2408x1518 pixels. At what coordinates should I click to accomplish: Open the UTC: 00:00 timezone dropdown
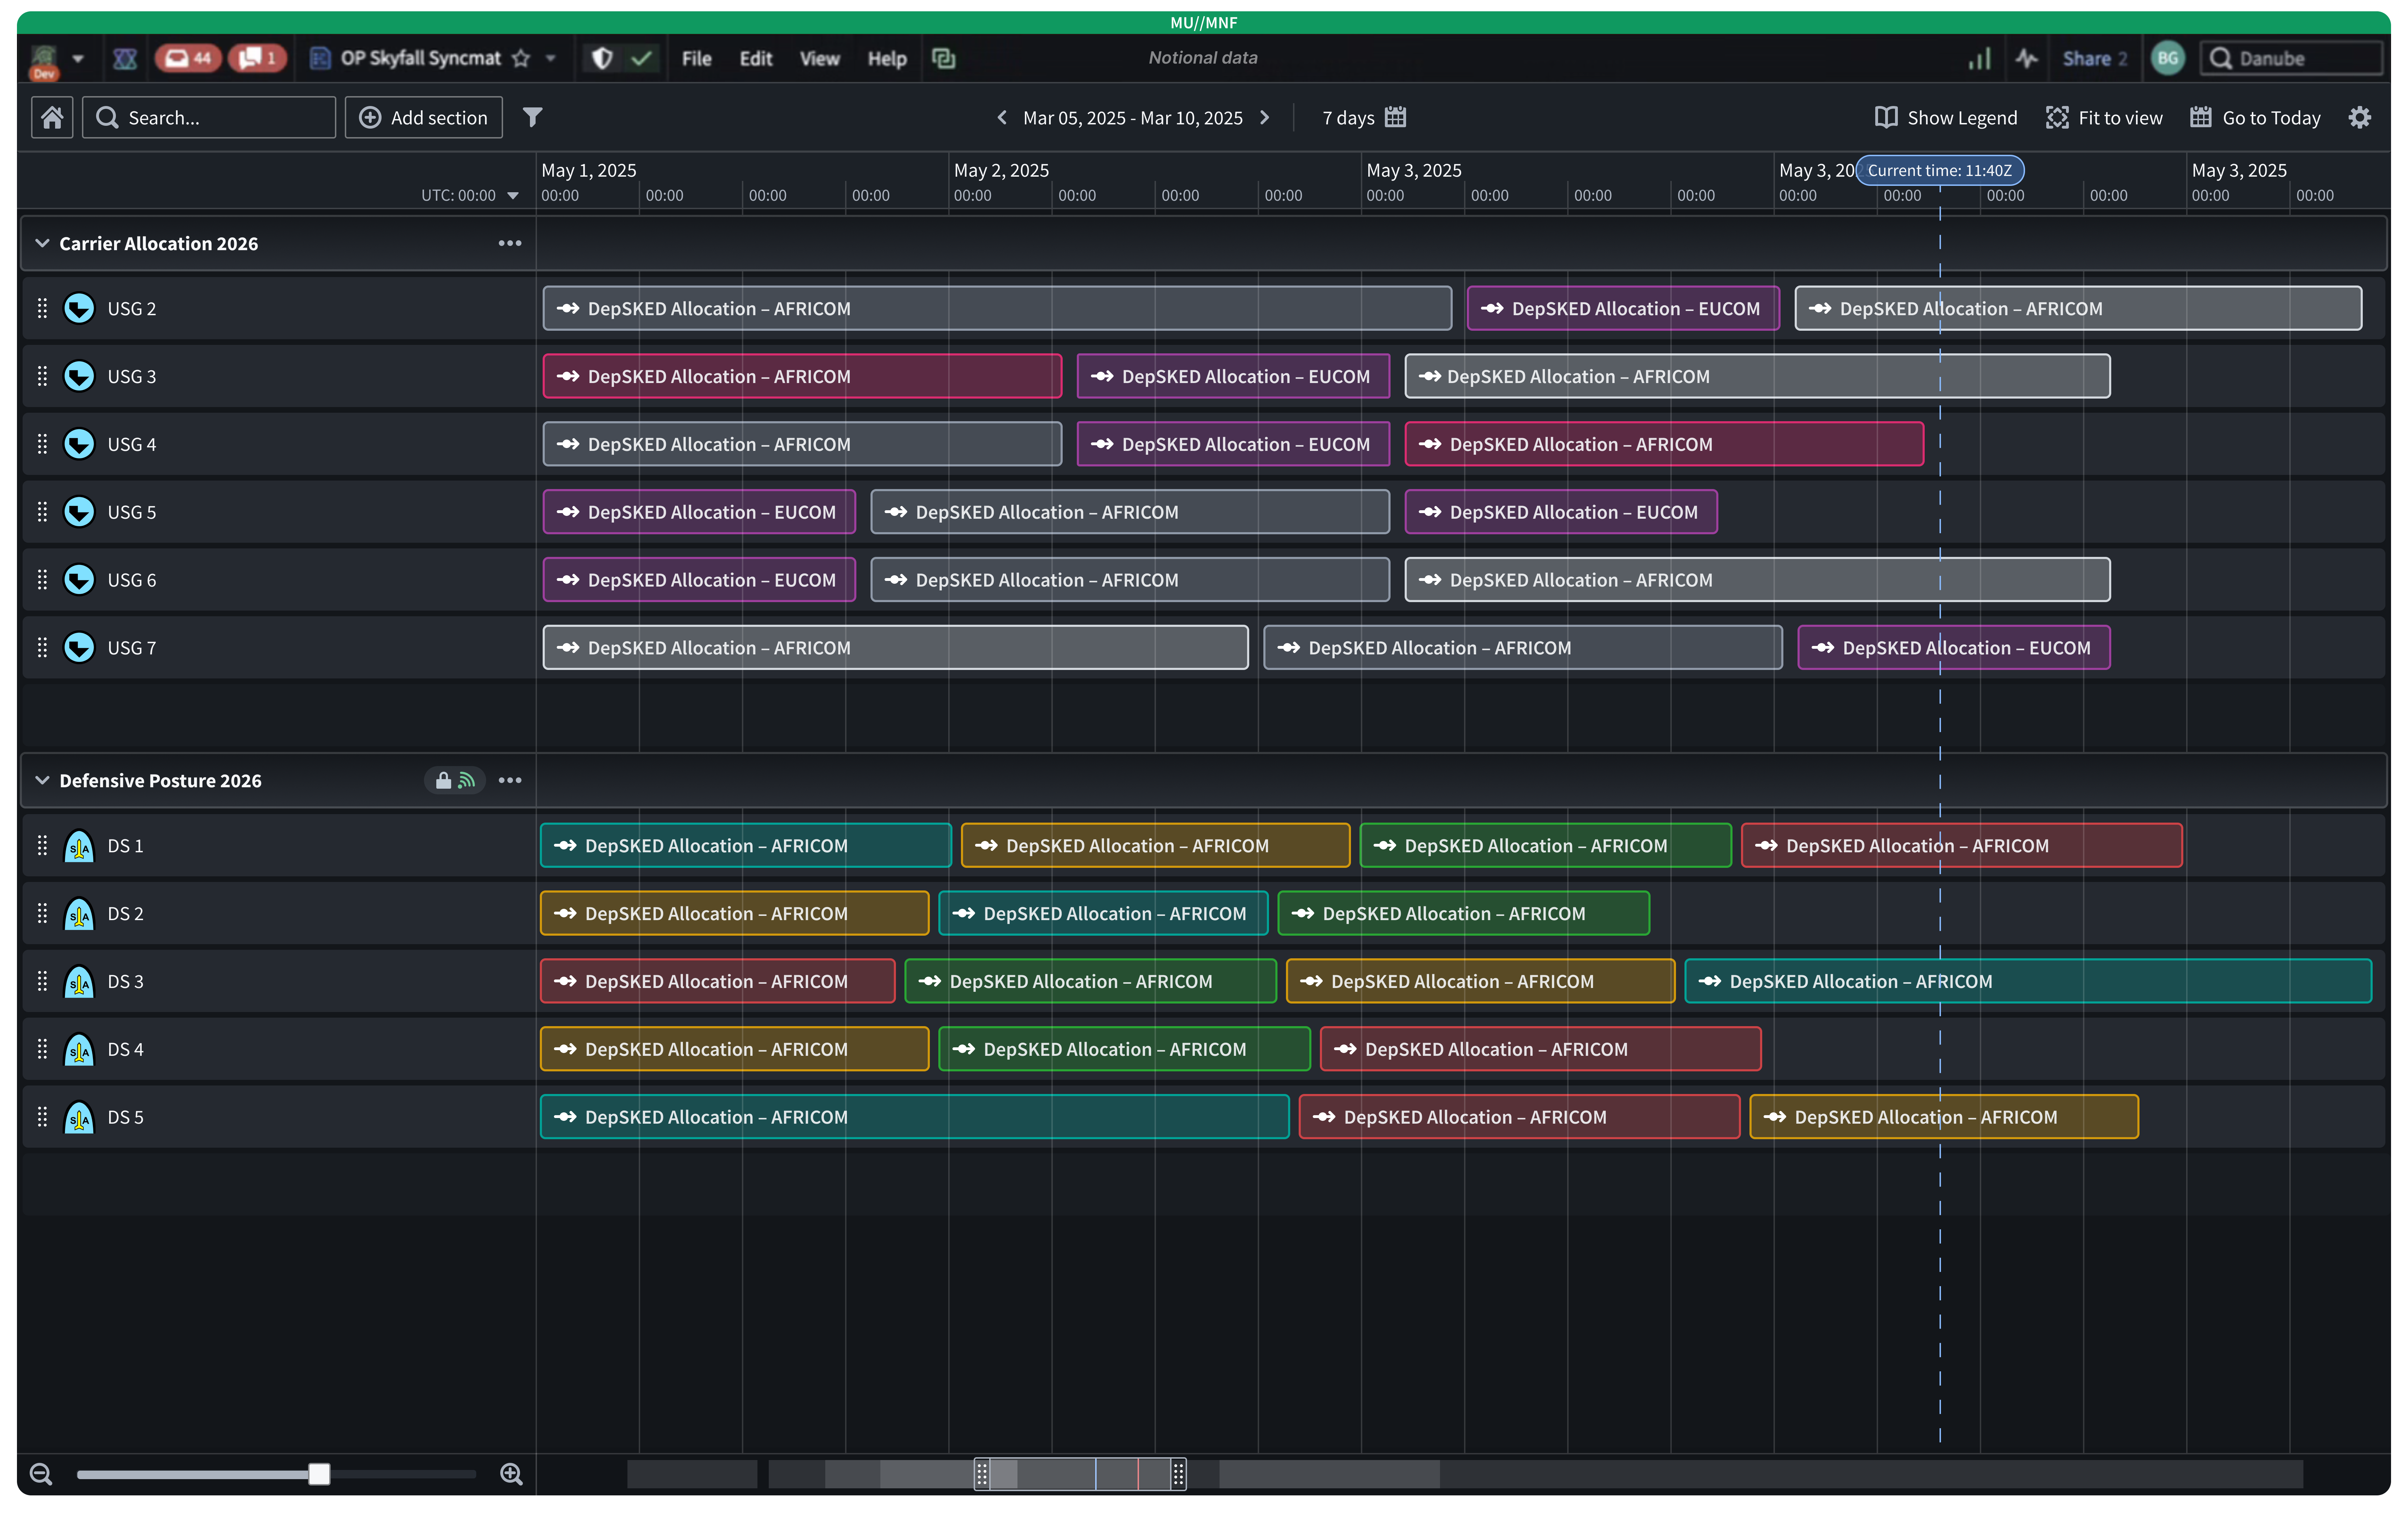click(x=470, y=196)
